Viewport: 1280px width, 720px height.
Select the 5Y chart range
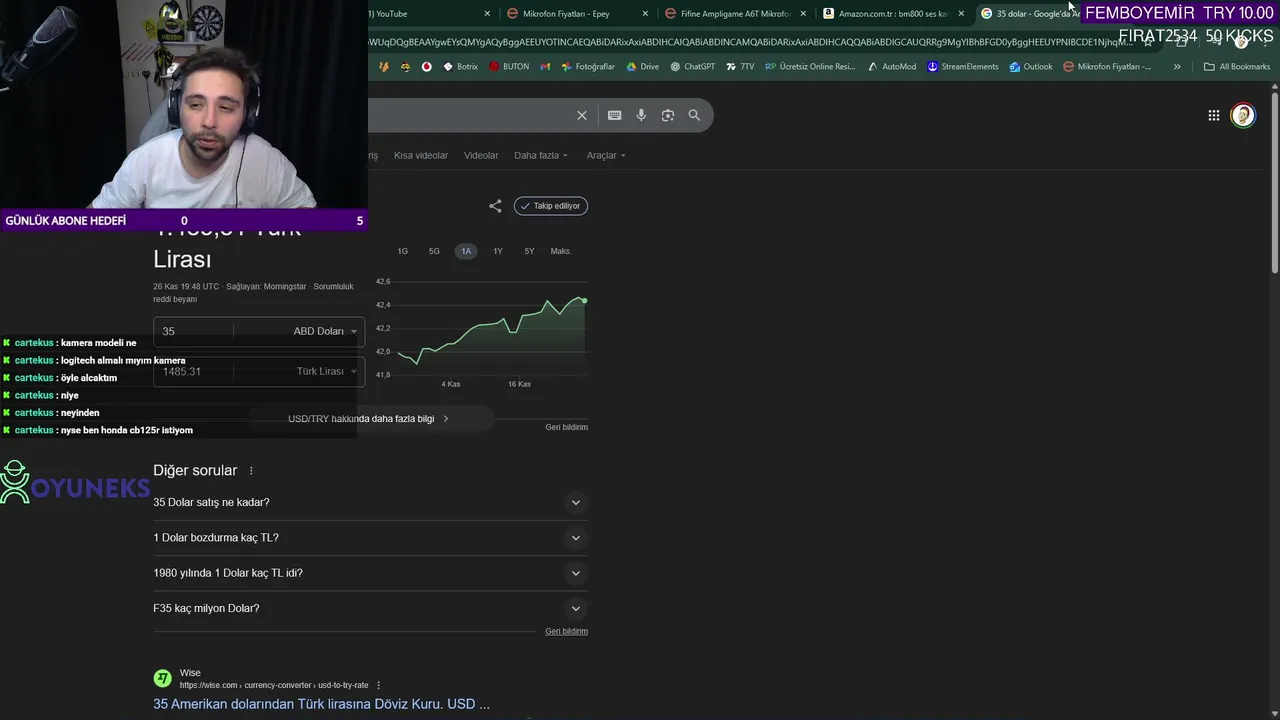click(x=529, y=251)
